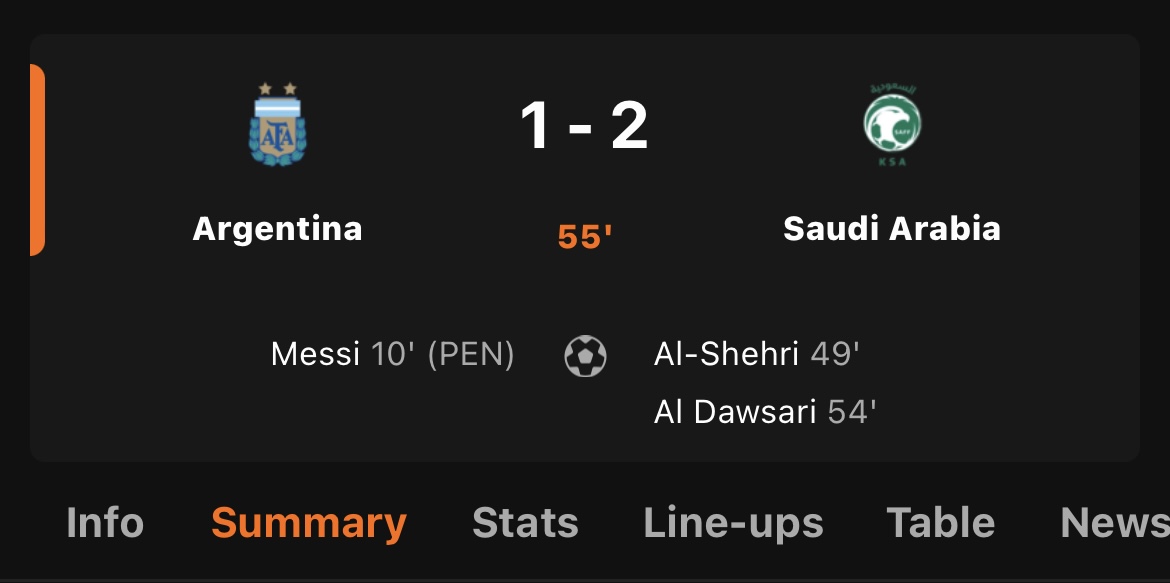Select the Summary tab
Viewport: 1170px width, 583px height.
coord(309,523)
